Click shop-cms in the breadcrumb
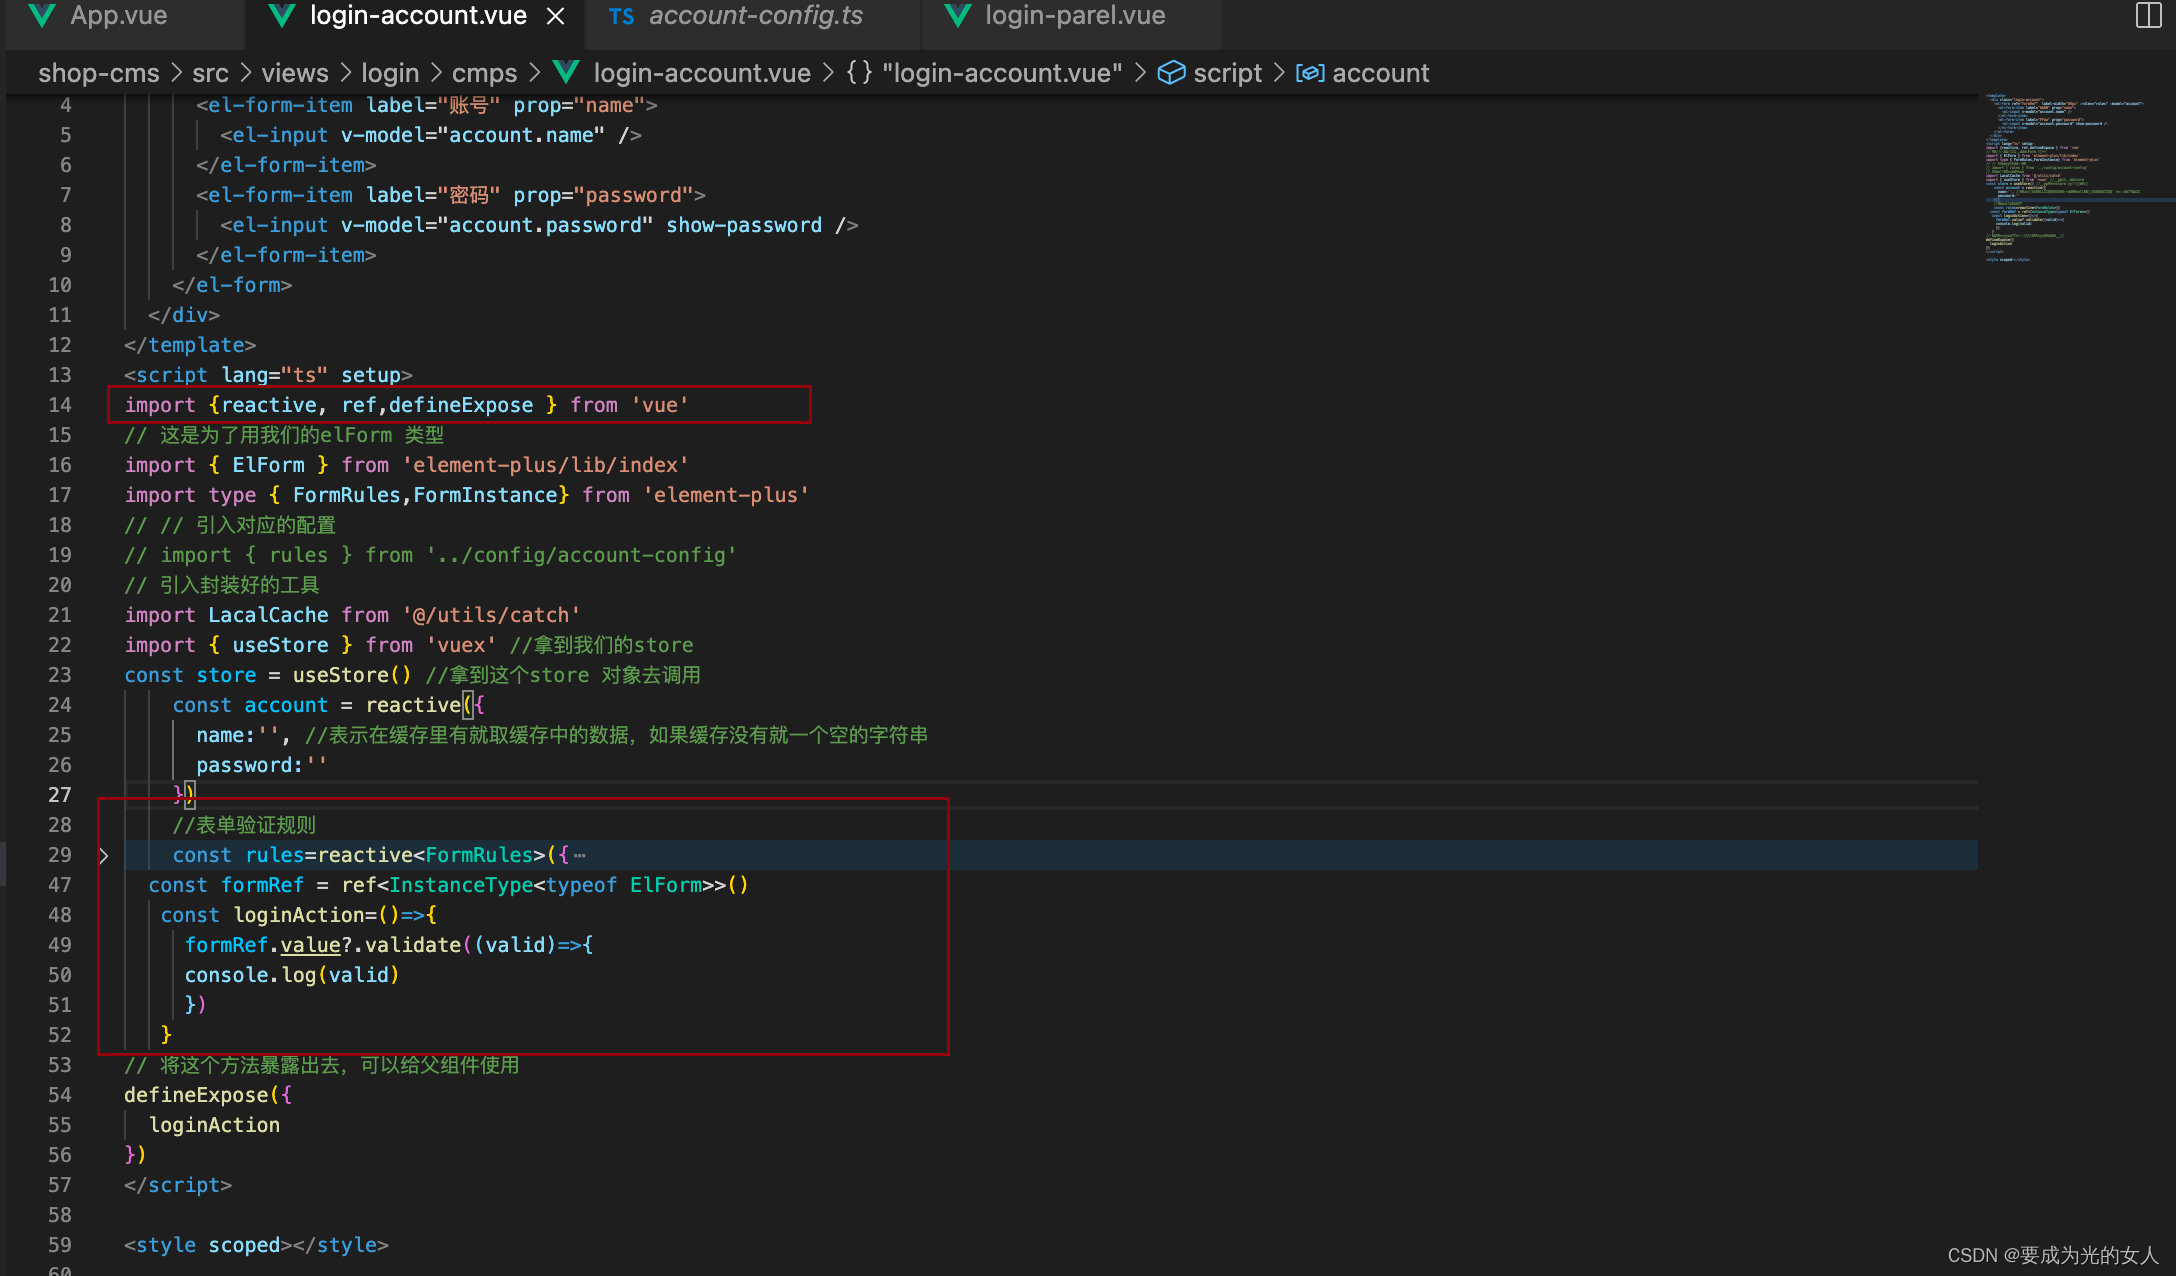The image size is (2176, 1276). 98,73
